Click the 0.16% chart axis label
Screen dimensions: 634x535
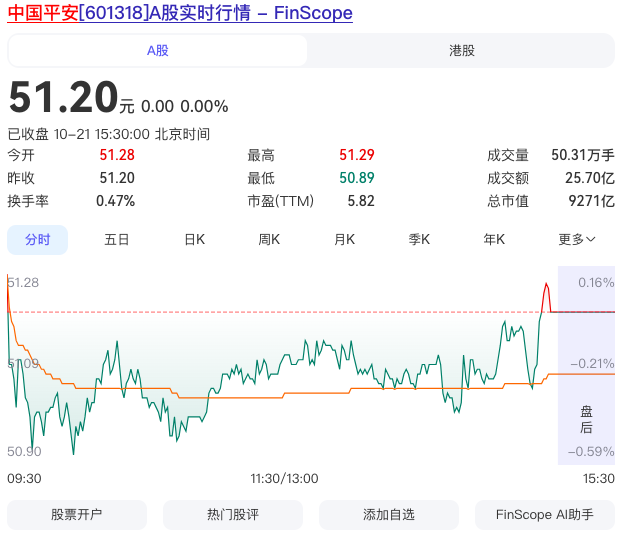[596, 283]
